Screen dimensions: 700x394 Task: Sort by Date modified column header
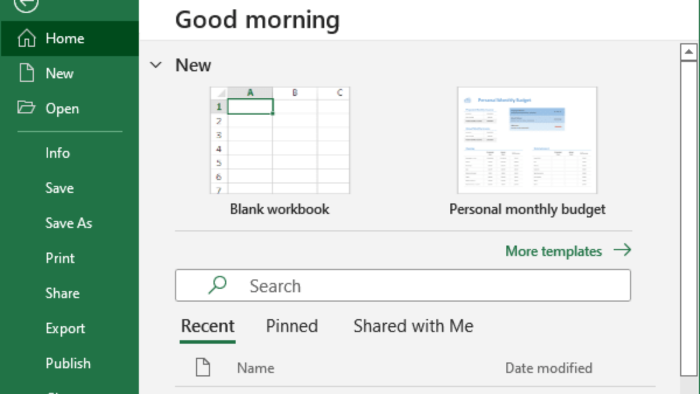(549, 368)
